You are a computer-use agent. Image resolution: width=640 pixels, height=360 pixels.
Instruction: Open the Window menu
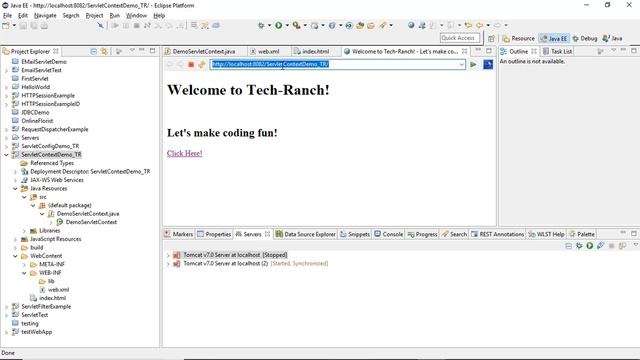(136, 16)
